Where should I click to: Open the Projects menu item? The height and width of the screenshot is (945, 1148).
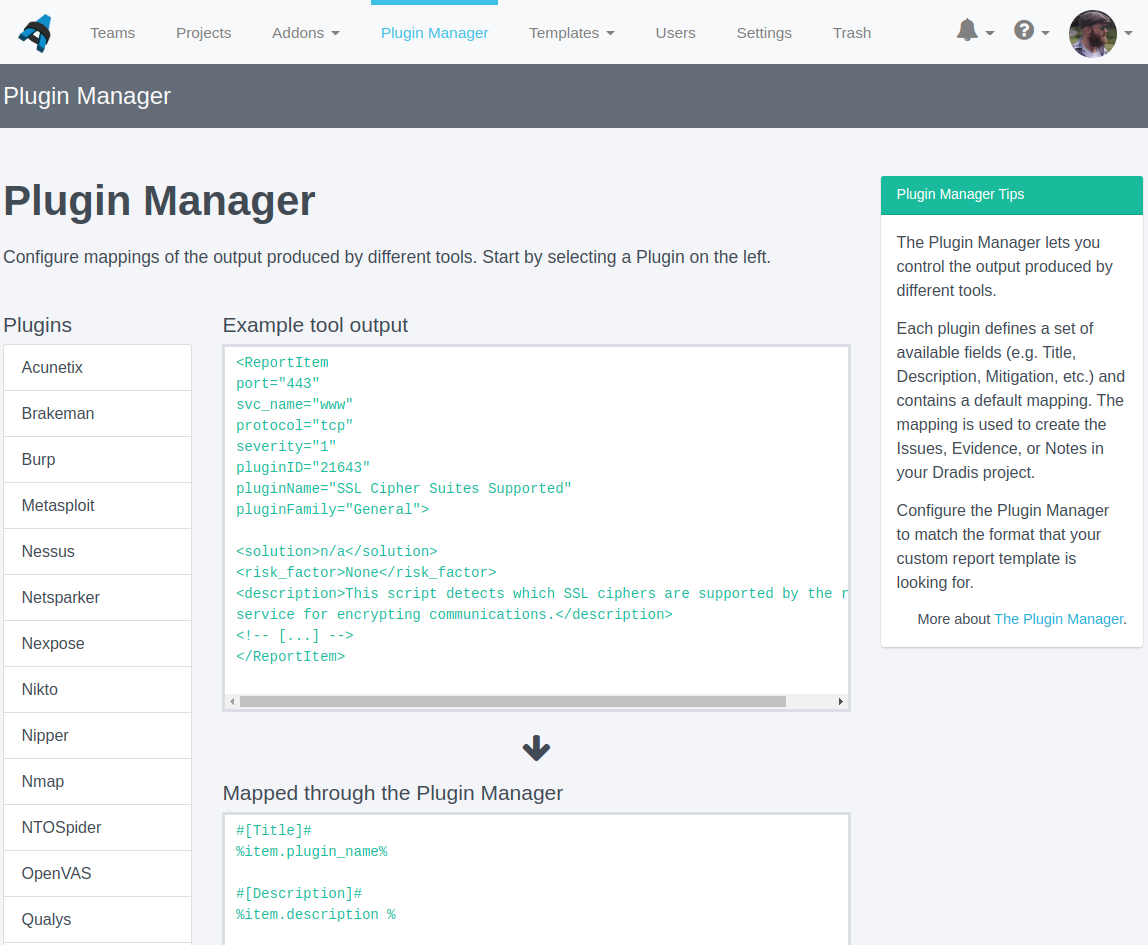[203, 33]
